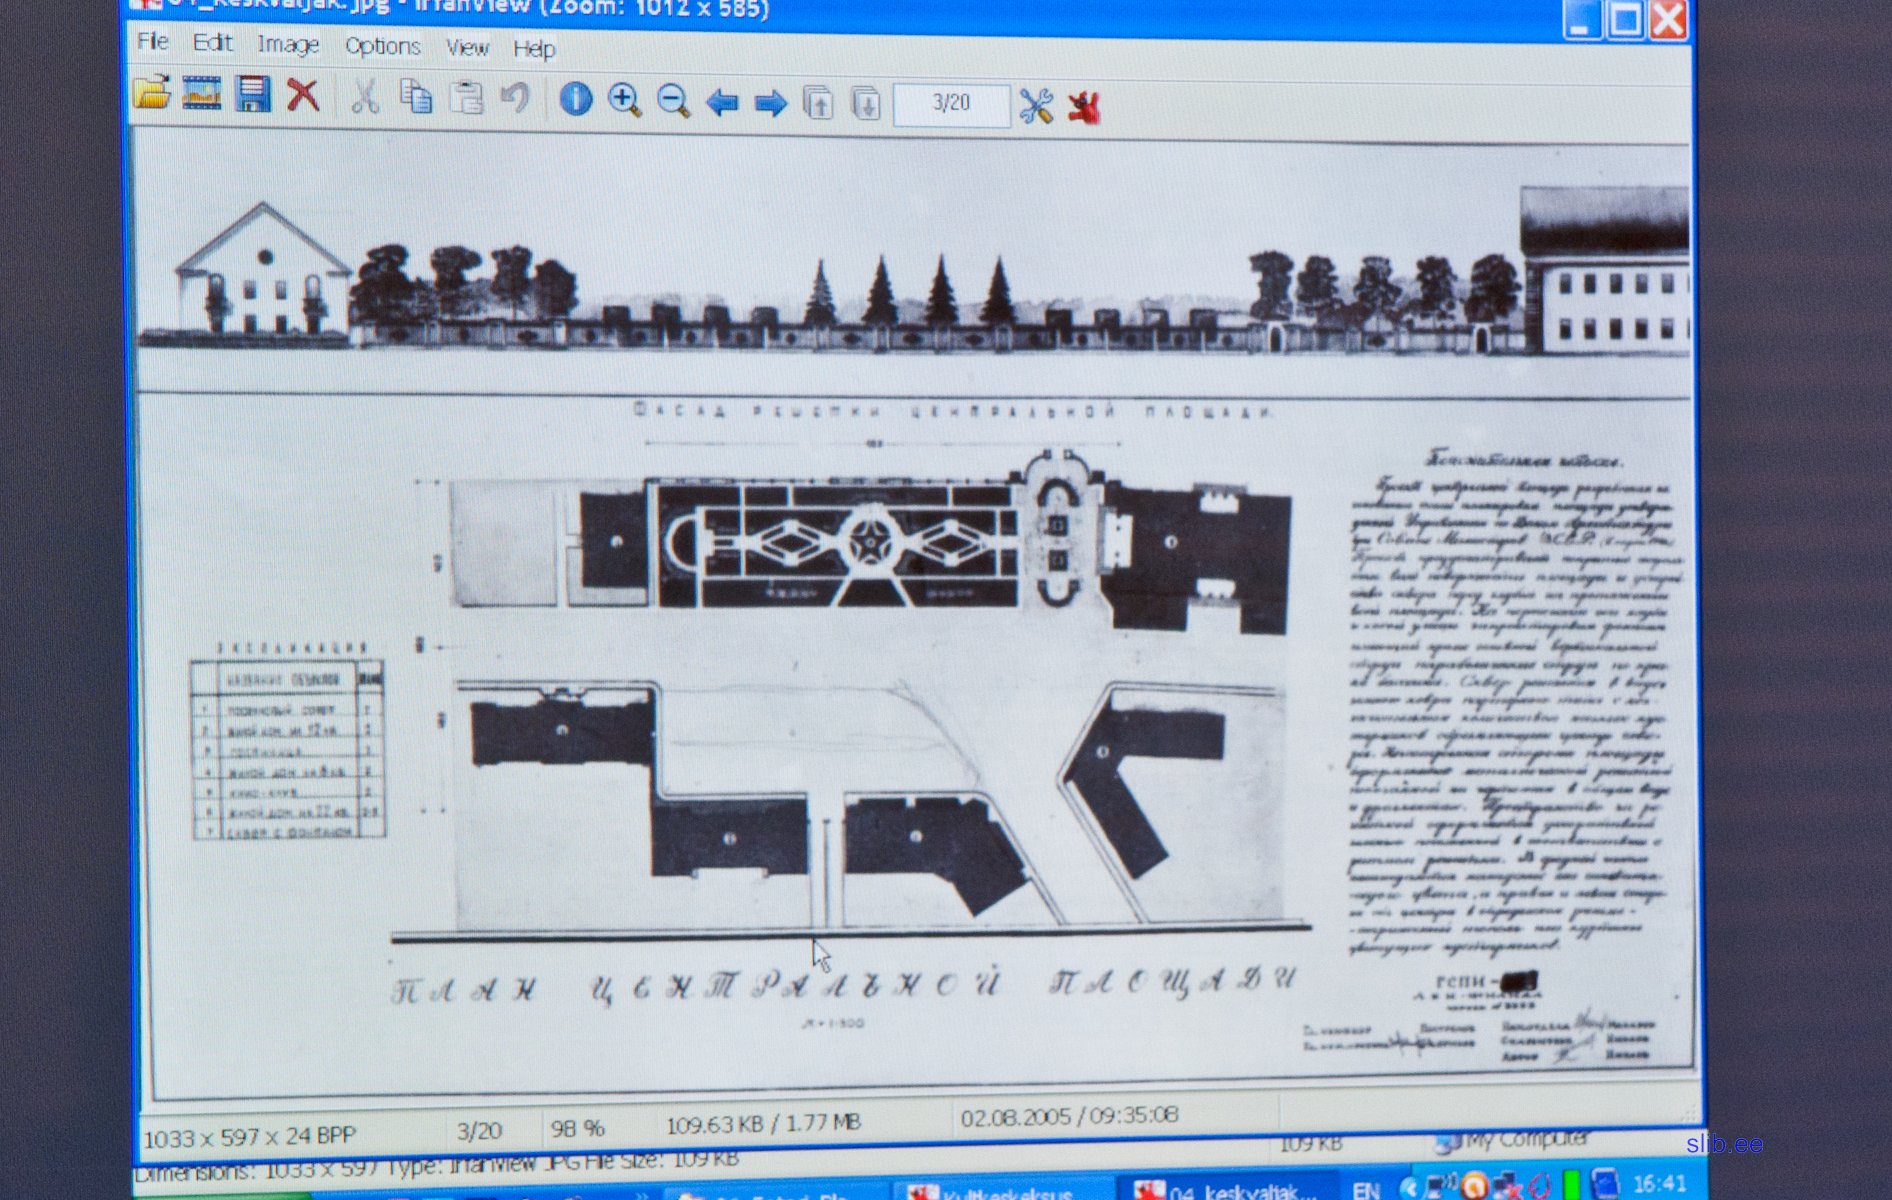Viewport: 1892px width, 1200px height.
Task: Open the Slideshow filmstrip icon
Action: click(x=201, y=94)
